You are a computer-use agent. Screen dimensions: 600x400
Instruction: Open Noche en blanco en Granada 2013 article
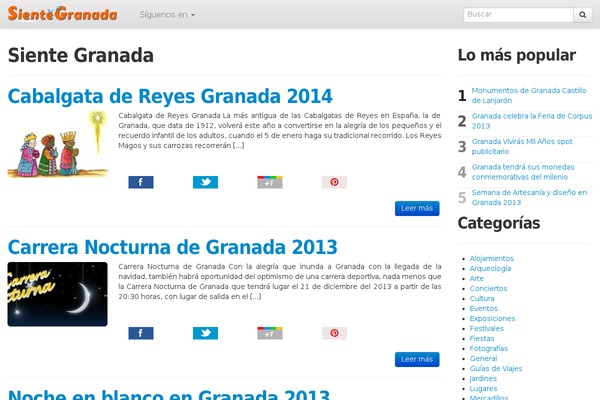(169, 394)
